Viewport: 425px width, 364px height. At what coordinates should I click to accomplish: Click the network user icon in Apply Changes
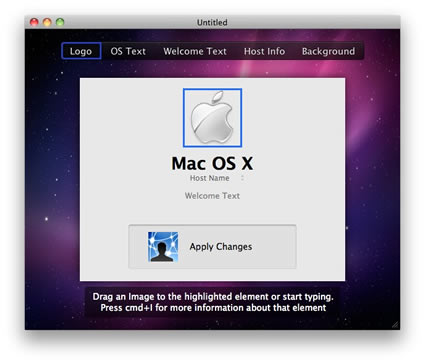163,247
